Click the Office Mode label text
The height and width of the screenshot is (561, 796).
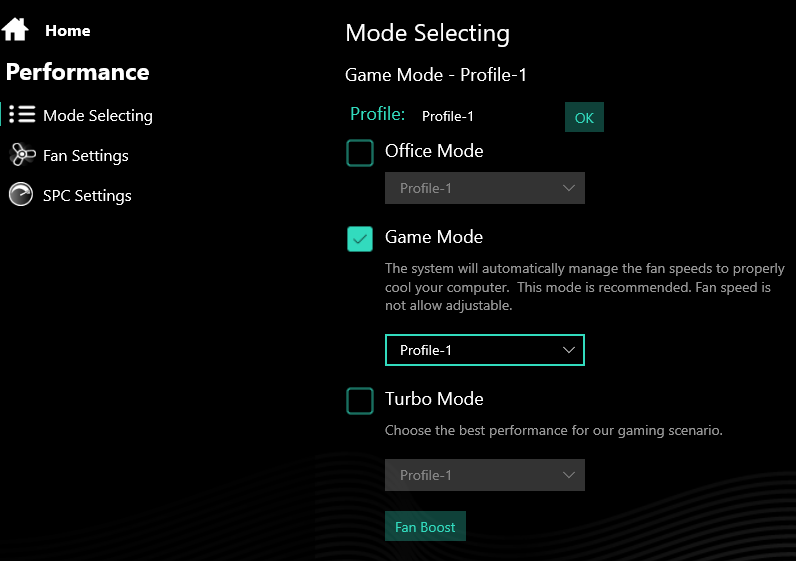[434, 151]
